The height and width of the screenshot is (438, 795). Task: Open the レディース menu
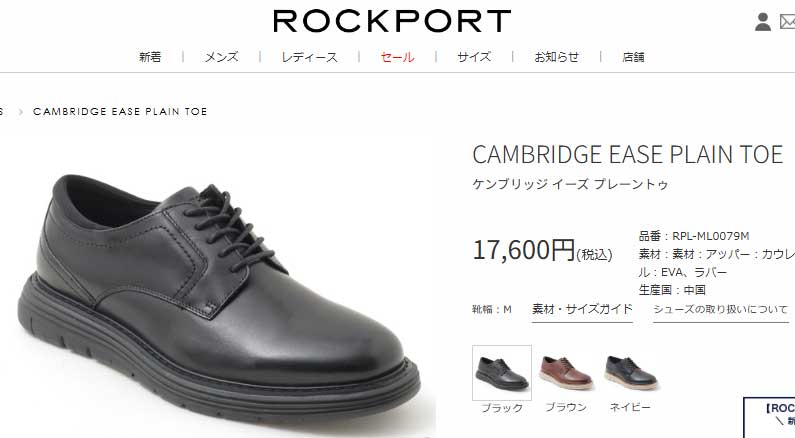tap(309, 57)
